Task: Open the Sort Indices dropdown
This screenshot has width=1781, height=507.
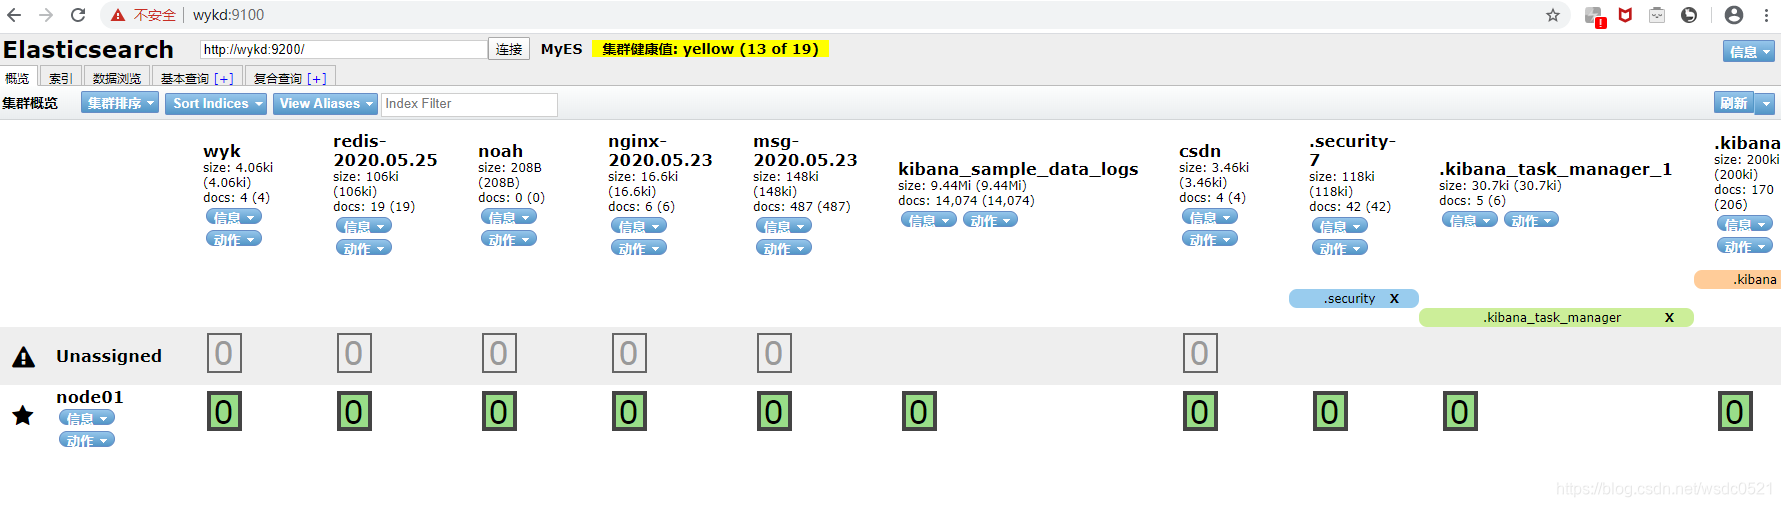Action: click(216, 103)
